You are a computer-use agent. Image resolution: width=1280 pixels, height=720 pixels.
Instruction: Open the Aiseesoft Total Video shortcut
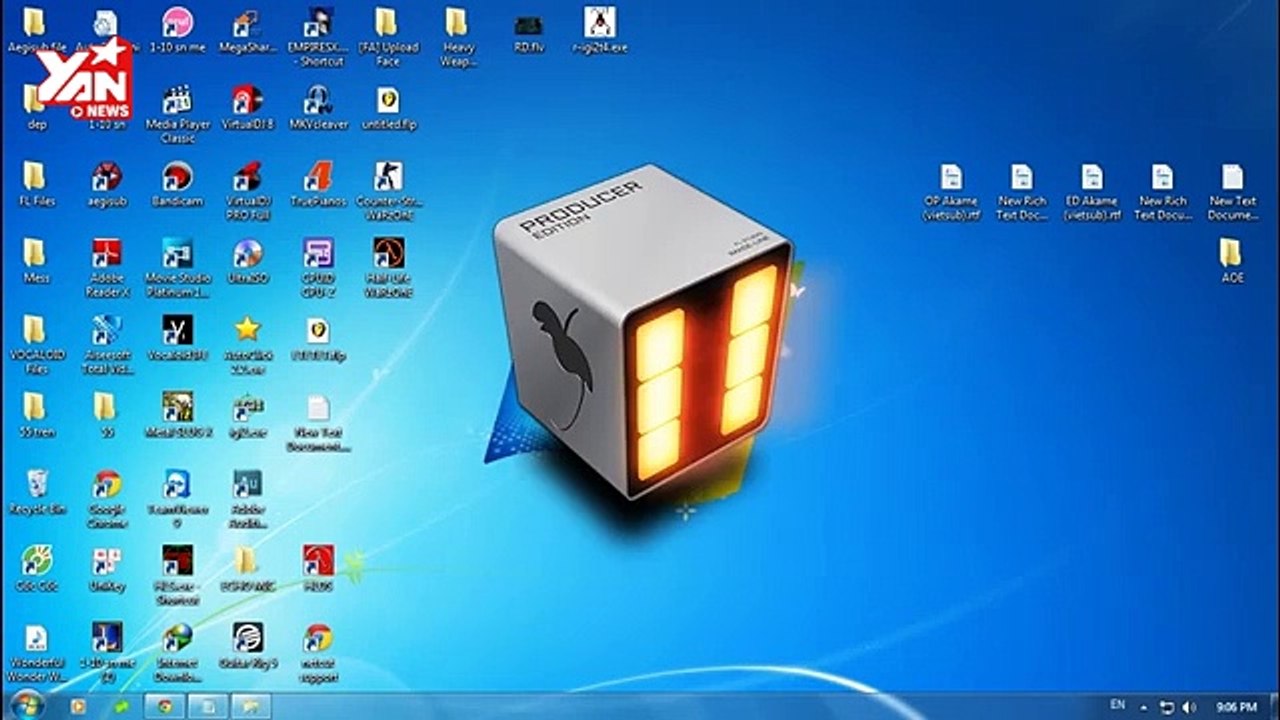point(106,345)
